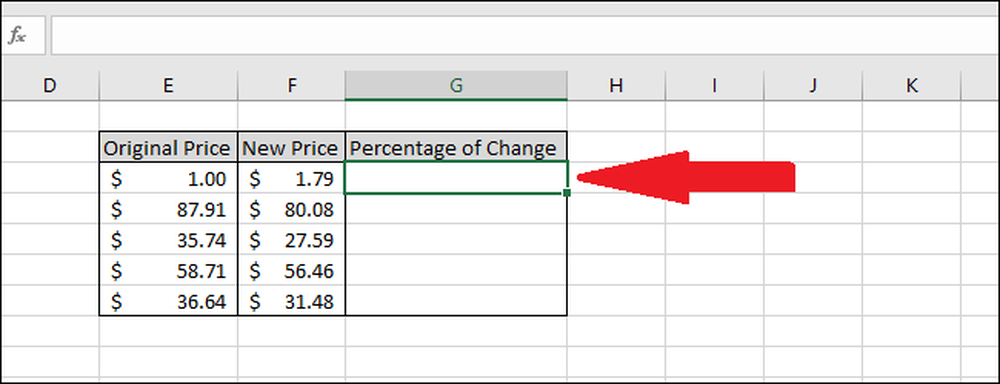1000x384 pixels.
Task: Click inside the formula bar input
Action: [525, 36]
